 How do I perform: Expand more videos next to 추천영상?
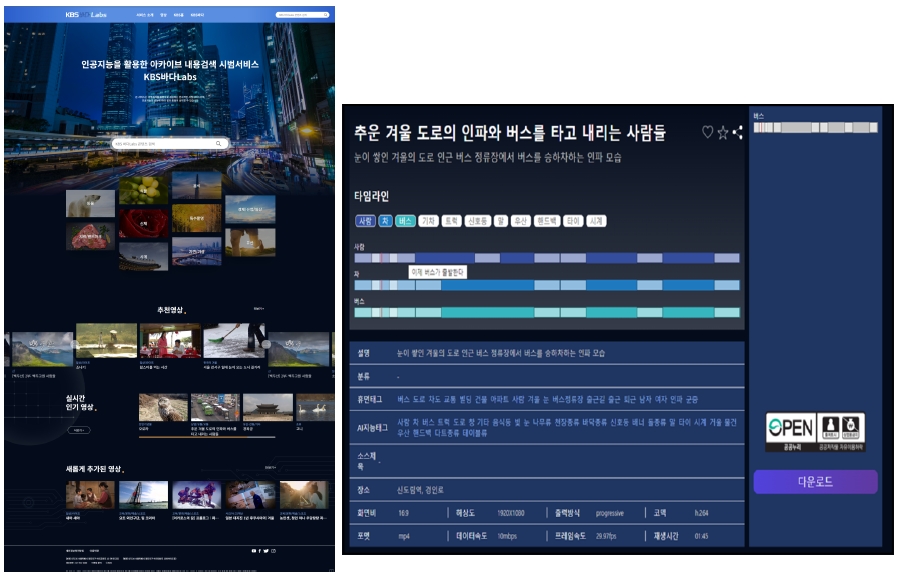click(x=259, y=309)
